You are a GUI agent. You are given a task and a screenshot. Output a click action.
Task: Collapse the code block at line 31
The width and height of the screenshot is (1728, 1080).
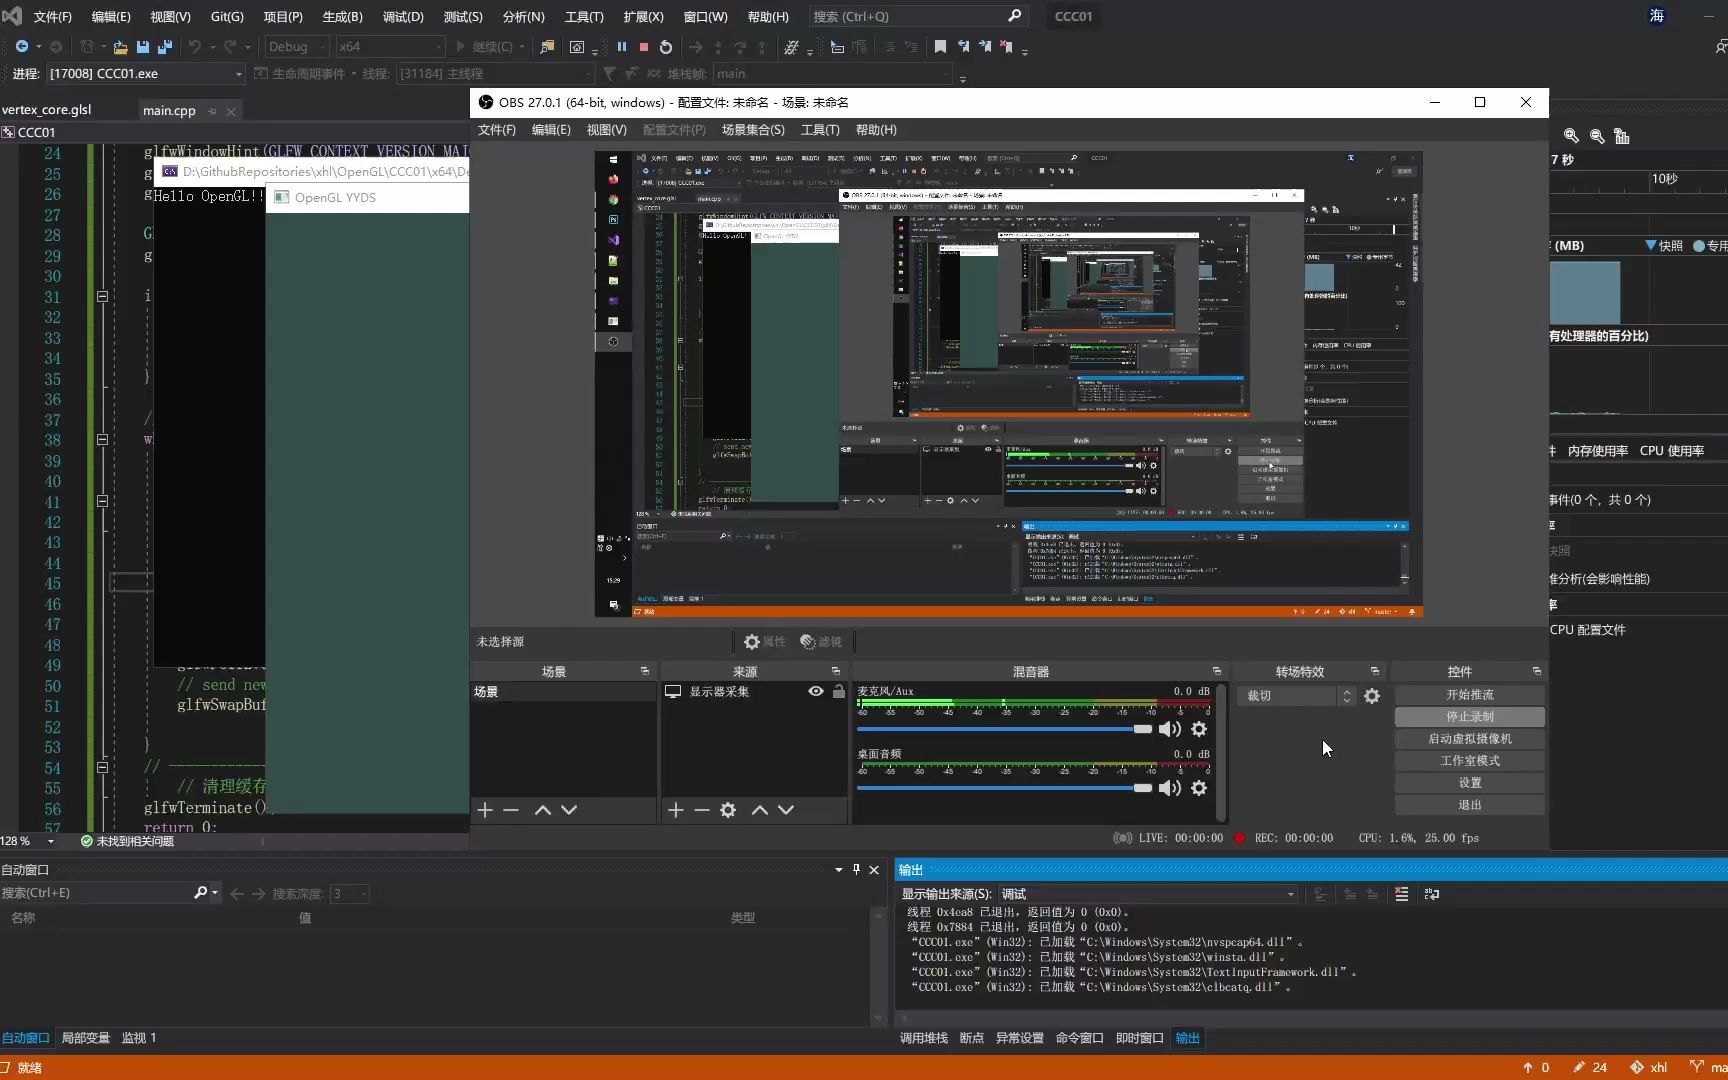[x=102, y=296]
